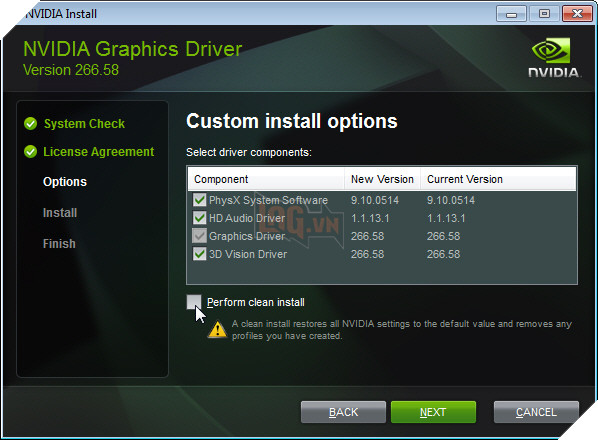Uncheck the 3D Vision Driver checkbox
Image resolution: width=598 pixels, height=440 pixels.
tap(199, 254)
